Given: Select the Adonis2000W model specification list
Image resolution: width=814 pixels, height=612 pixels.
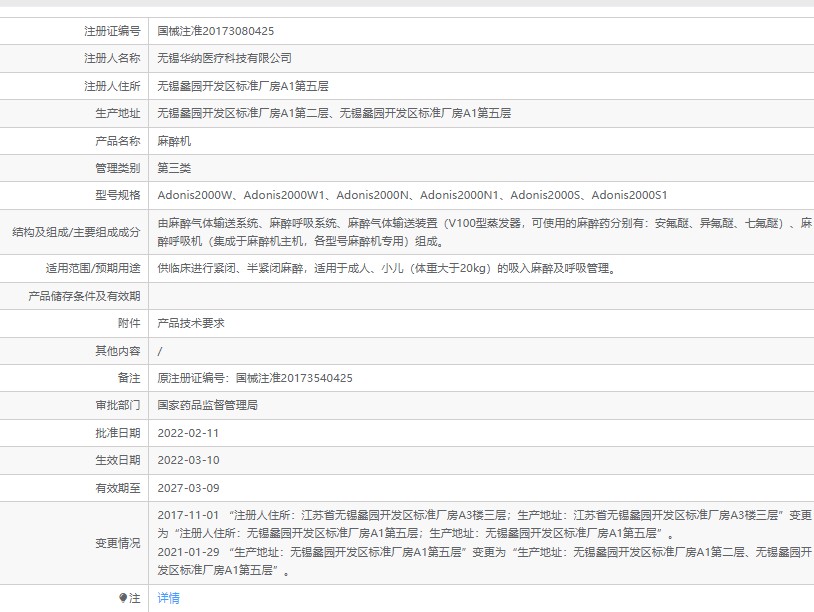Looking at the screenshot, I should point(412,195).
